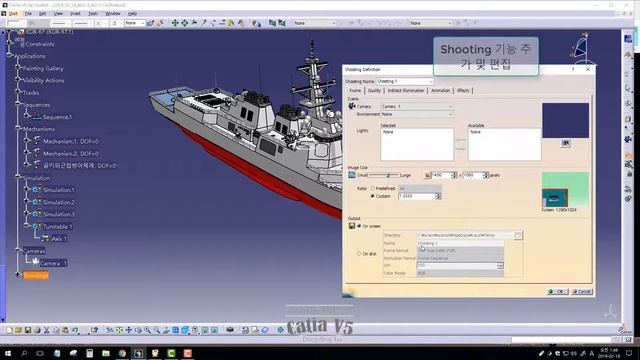The width and height of the screenshot is (640, 360).
Task: Collapse the Mechanisms tree node
Action: (x=18, y=129)
